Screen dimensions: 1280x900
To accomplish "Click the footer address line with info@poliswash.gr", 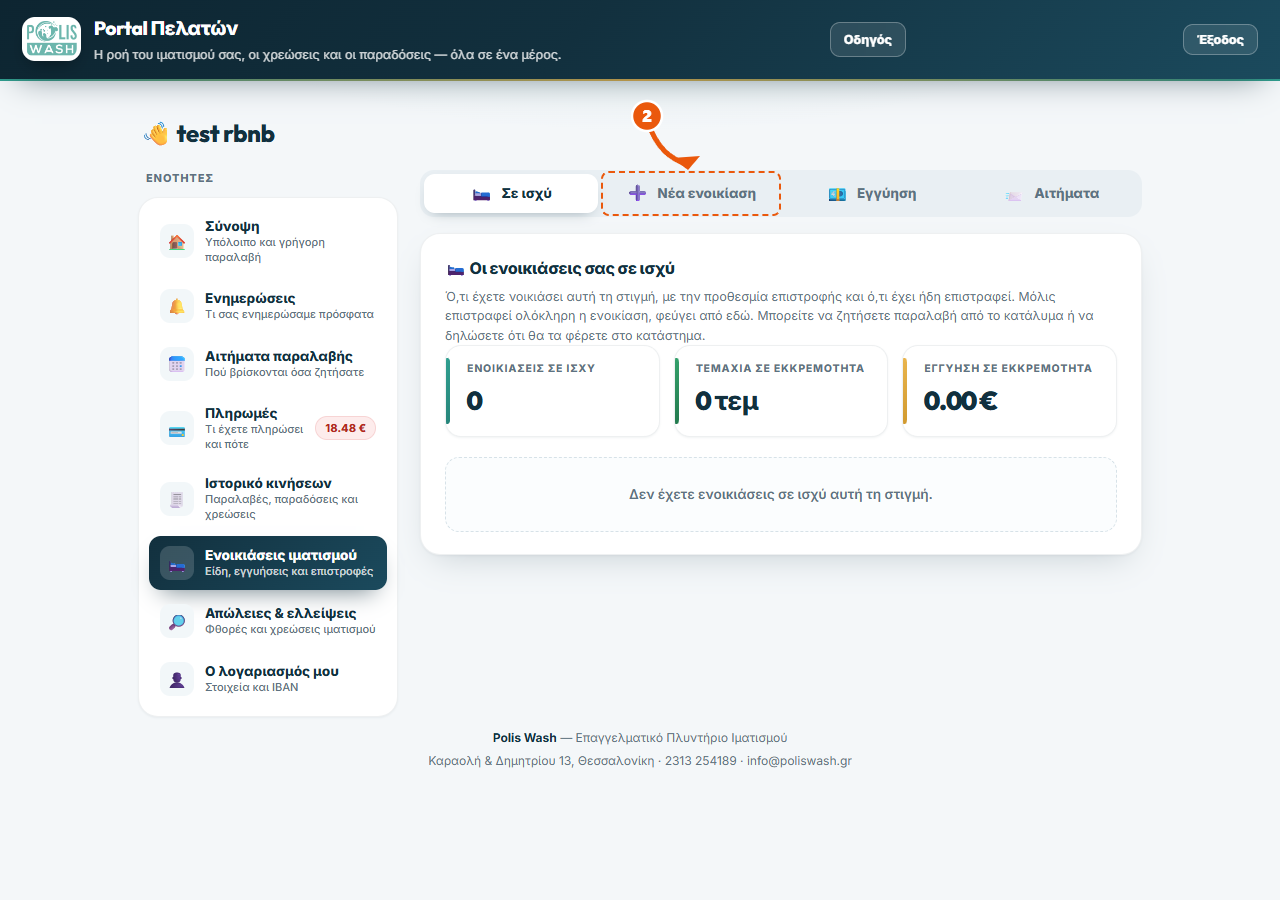I will coord(640,761).
